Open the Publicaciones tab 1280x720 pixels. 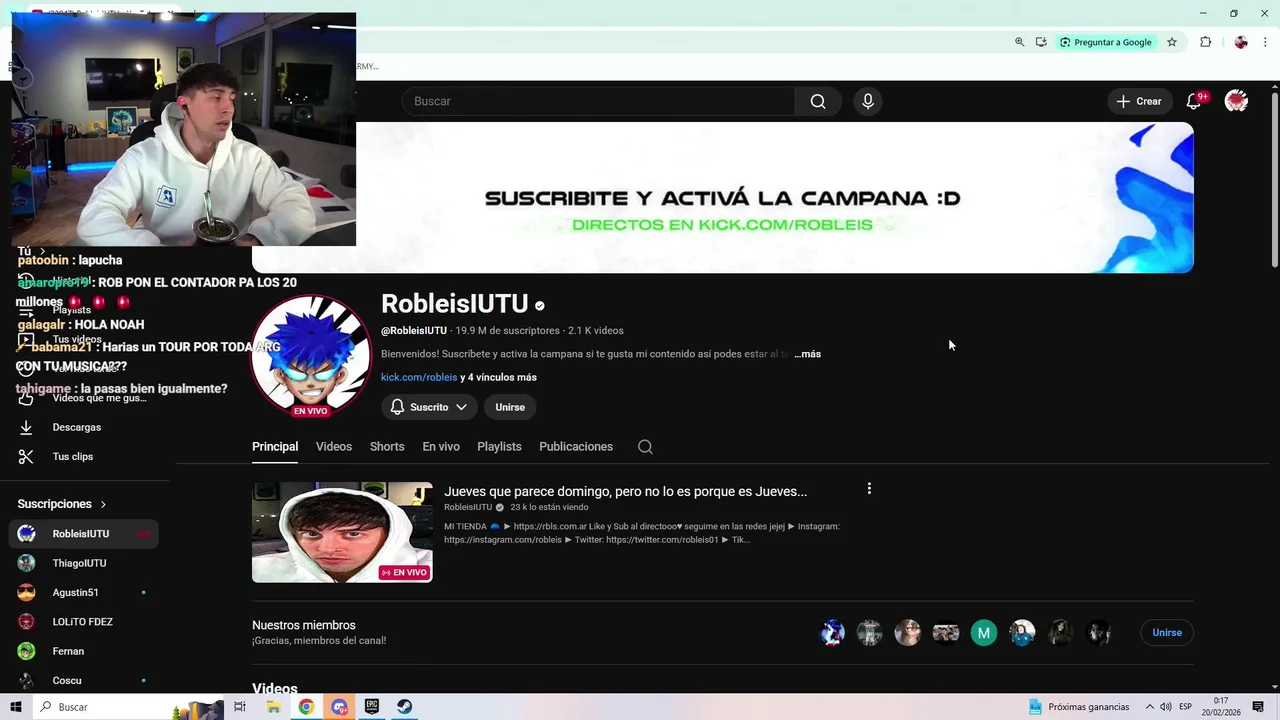(x=576, y=447)
